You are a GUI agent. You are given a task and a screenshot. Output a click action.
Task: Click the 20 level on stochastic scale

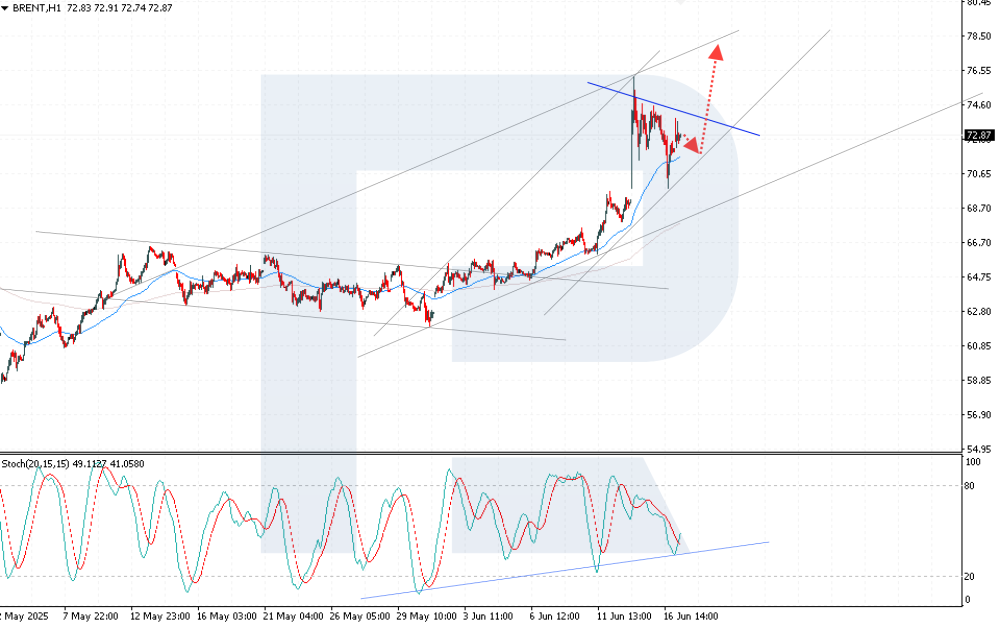tap(970, 576)
